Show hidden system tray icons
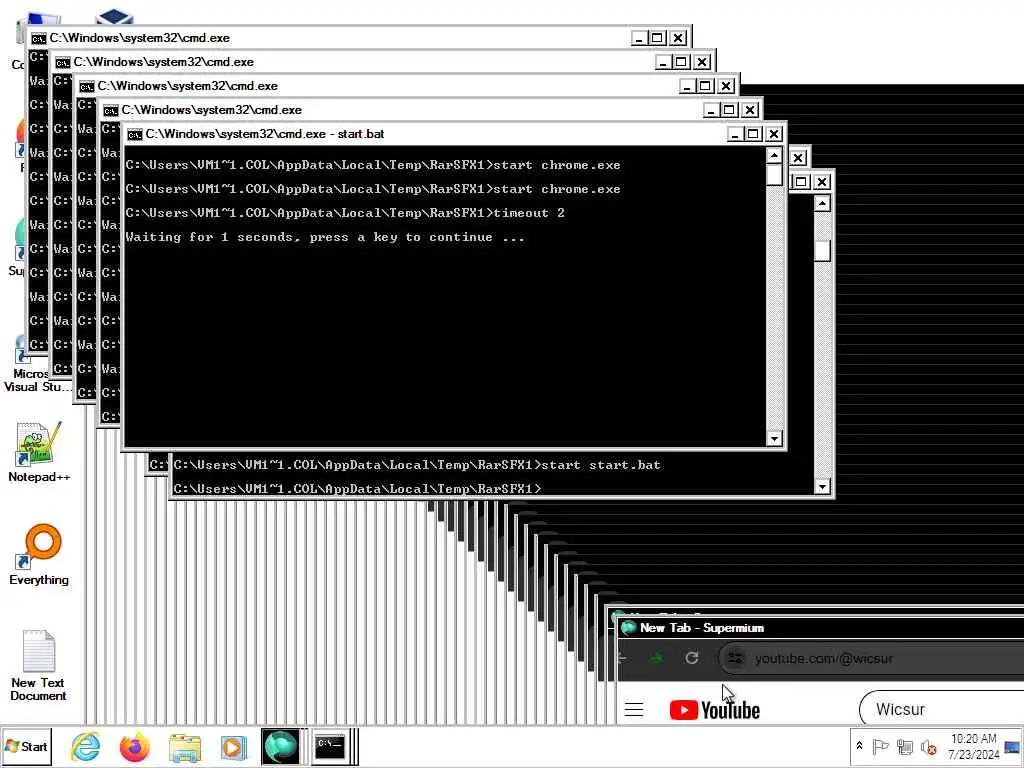This screenshot has width=1024, height=768. tap(859, 746)
